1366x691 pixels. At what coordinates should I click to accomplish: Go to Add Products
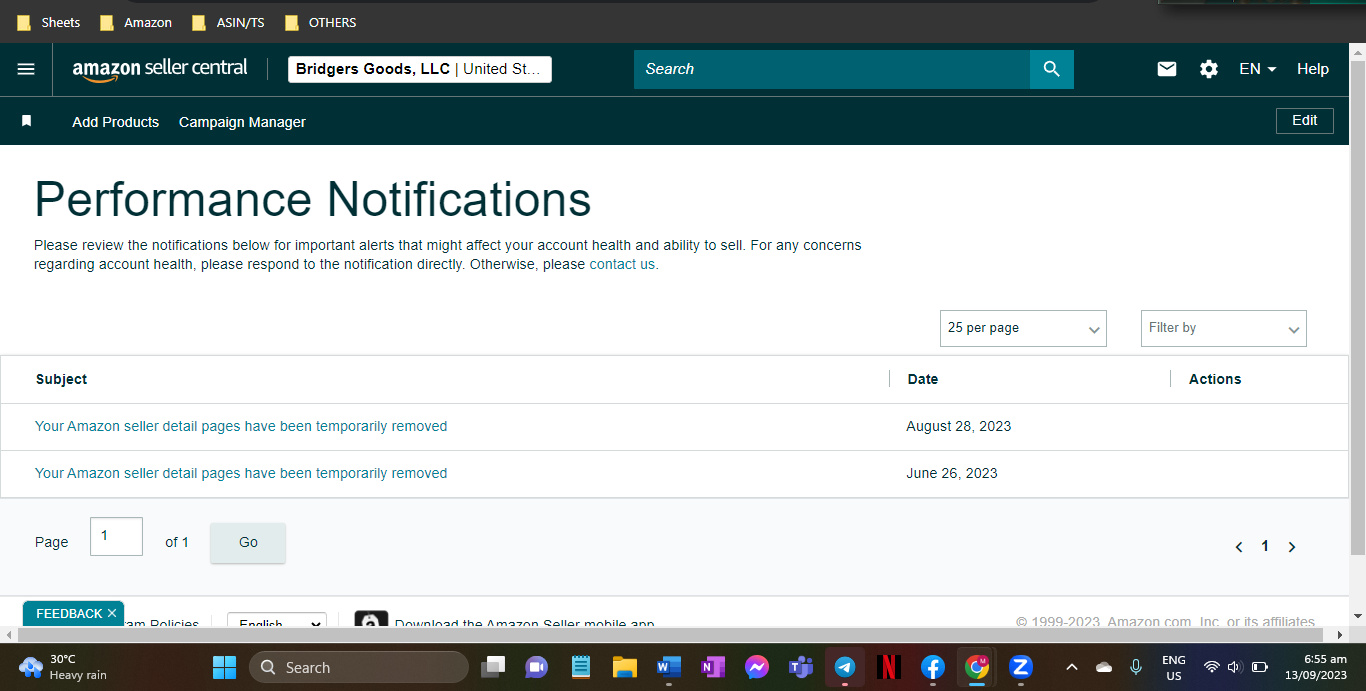115,122
